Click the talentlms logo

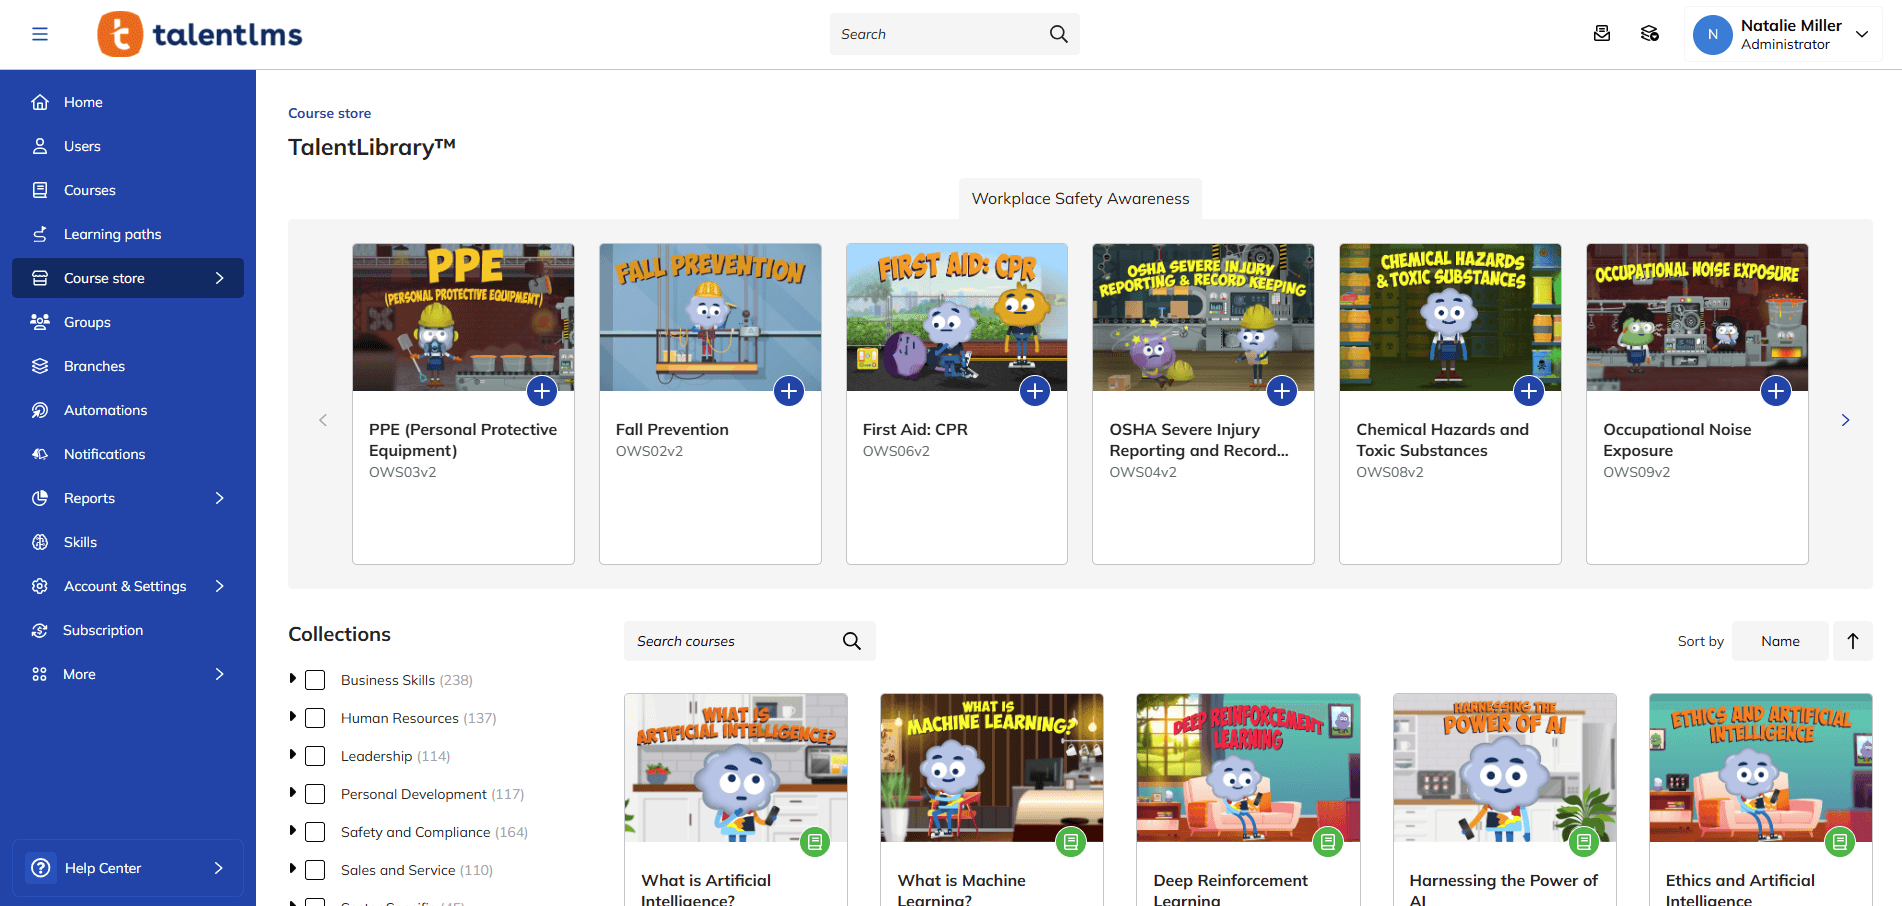199,33
